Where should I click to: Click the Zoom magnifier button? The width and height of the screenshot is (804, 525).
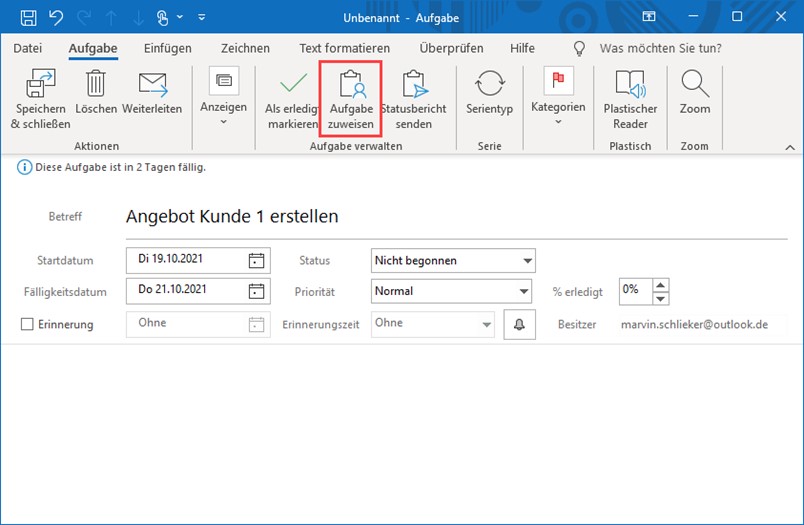tap(695, 92)
